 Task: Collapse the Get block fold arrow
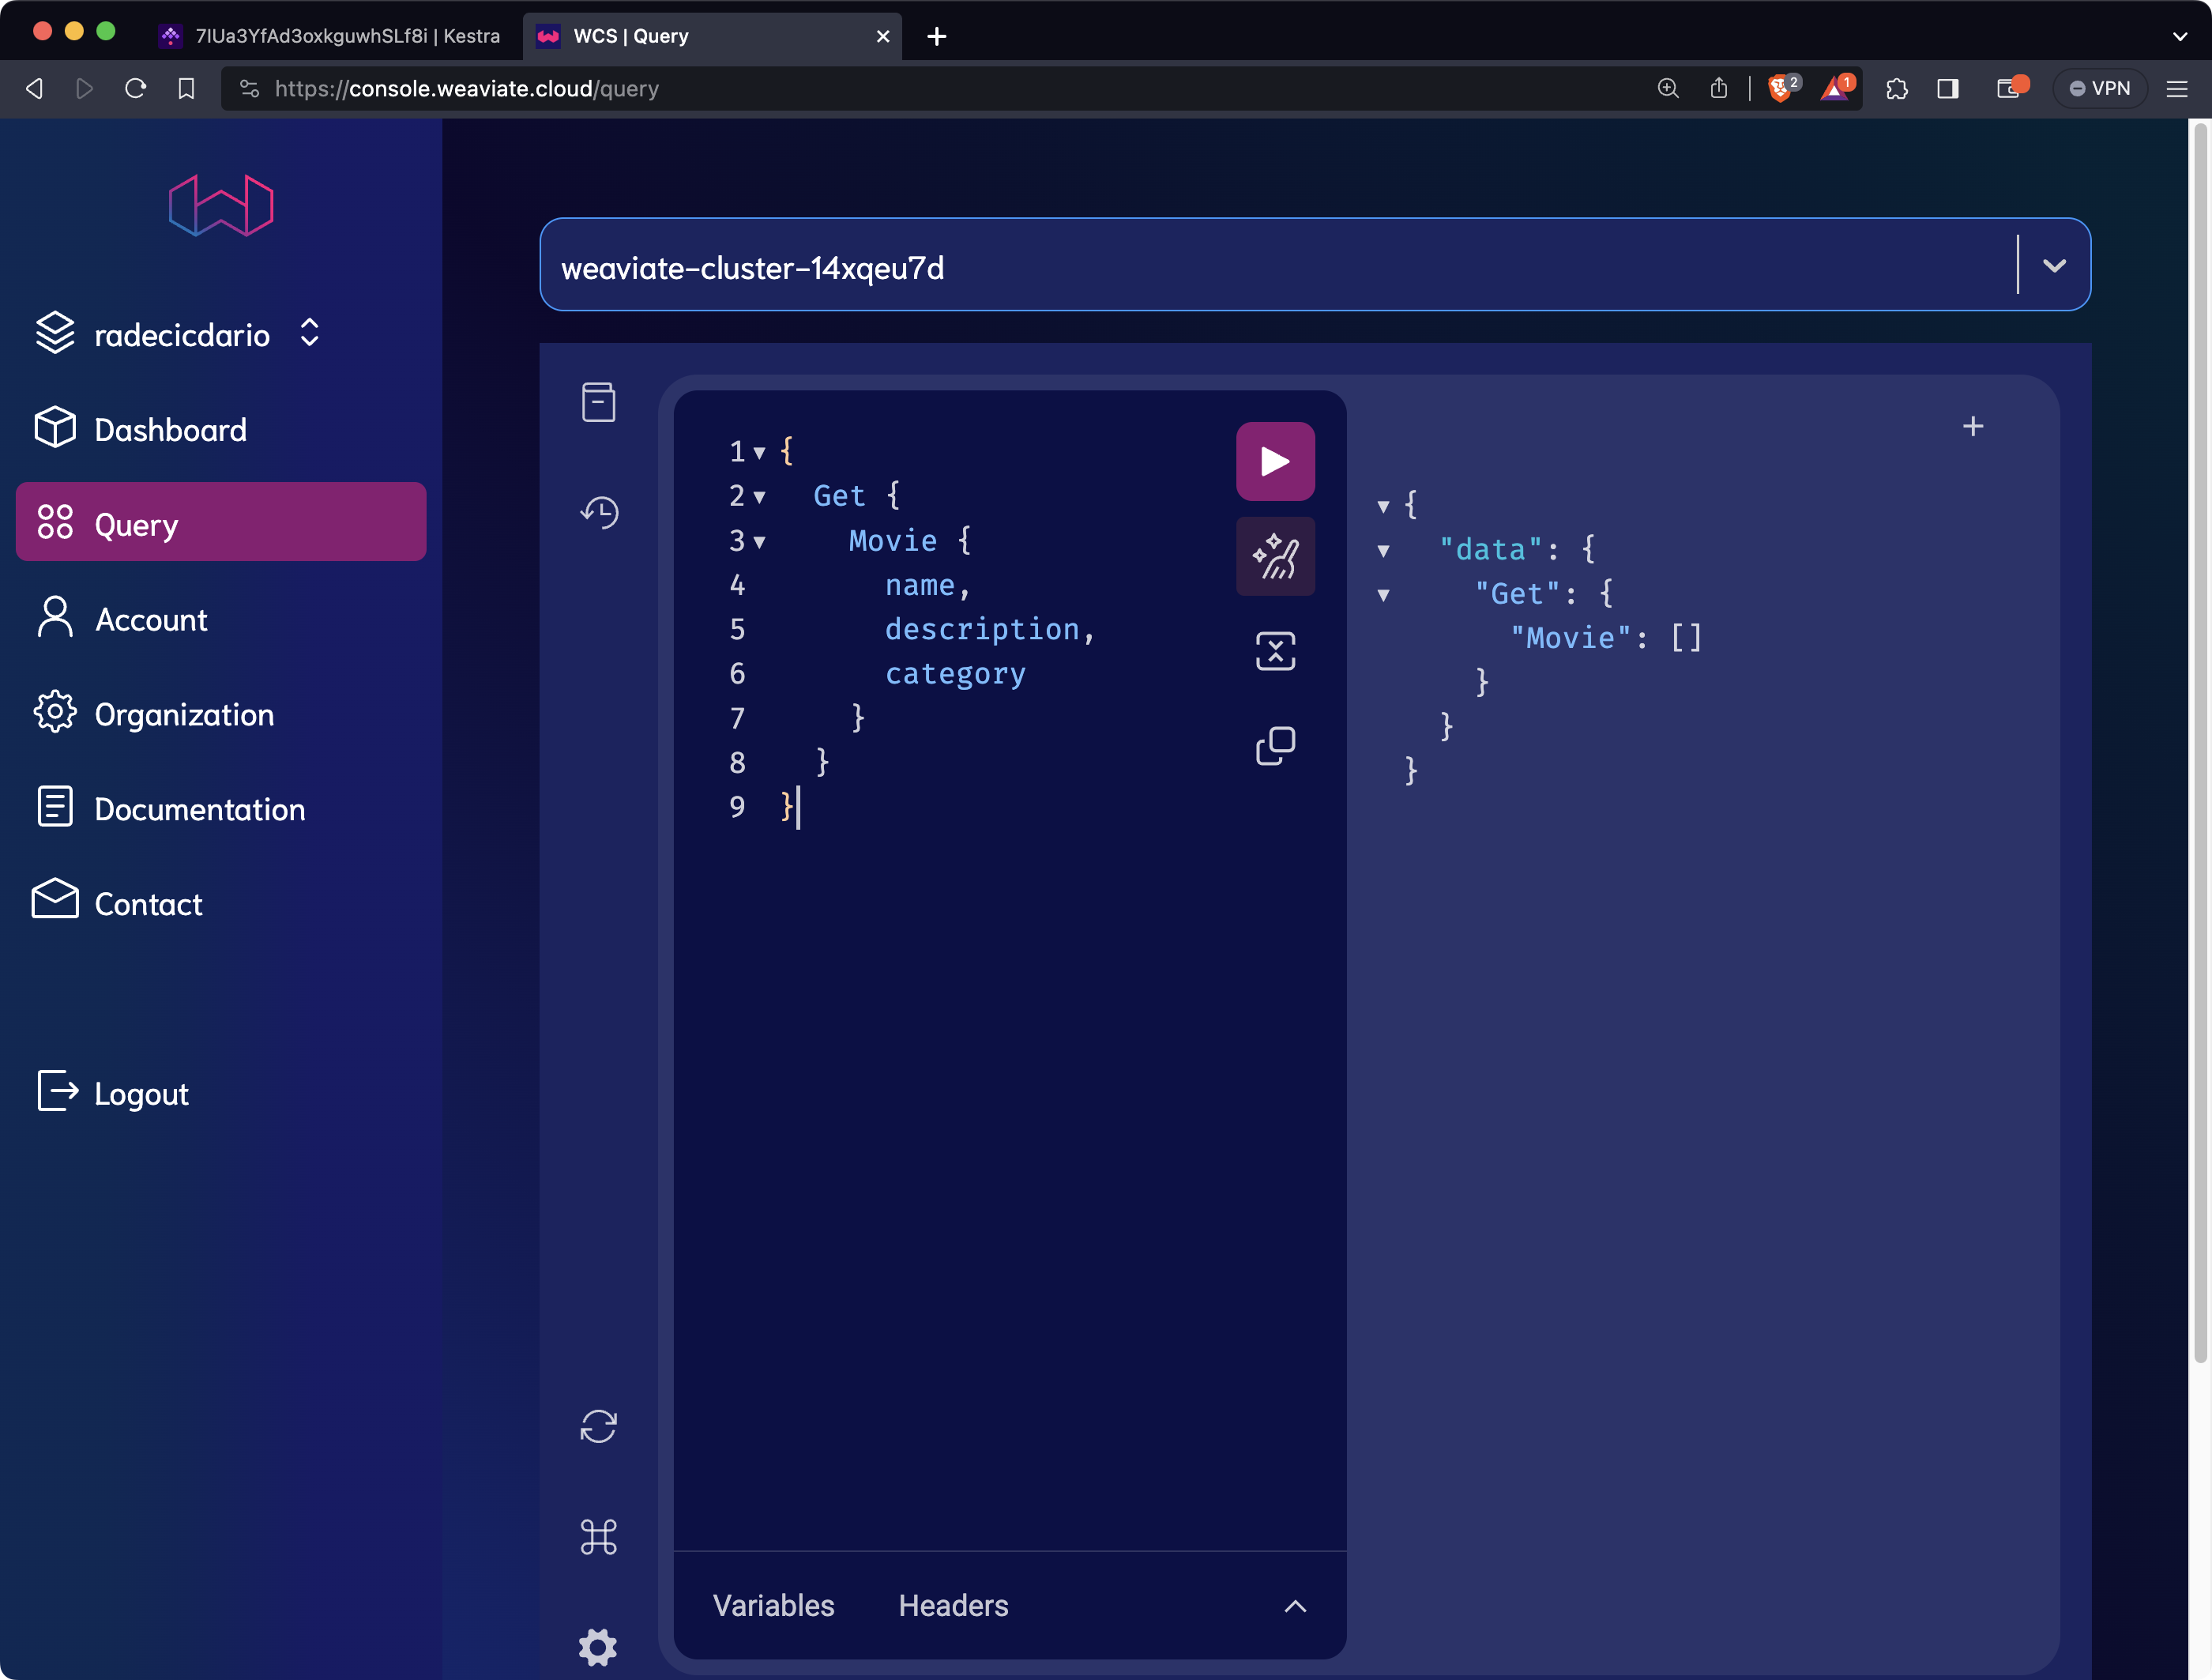759,497
